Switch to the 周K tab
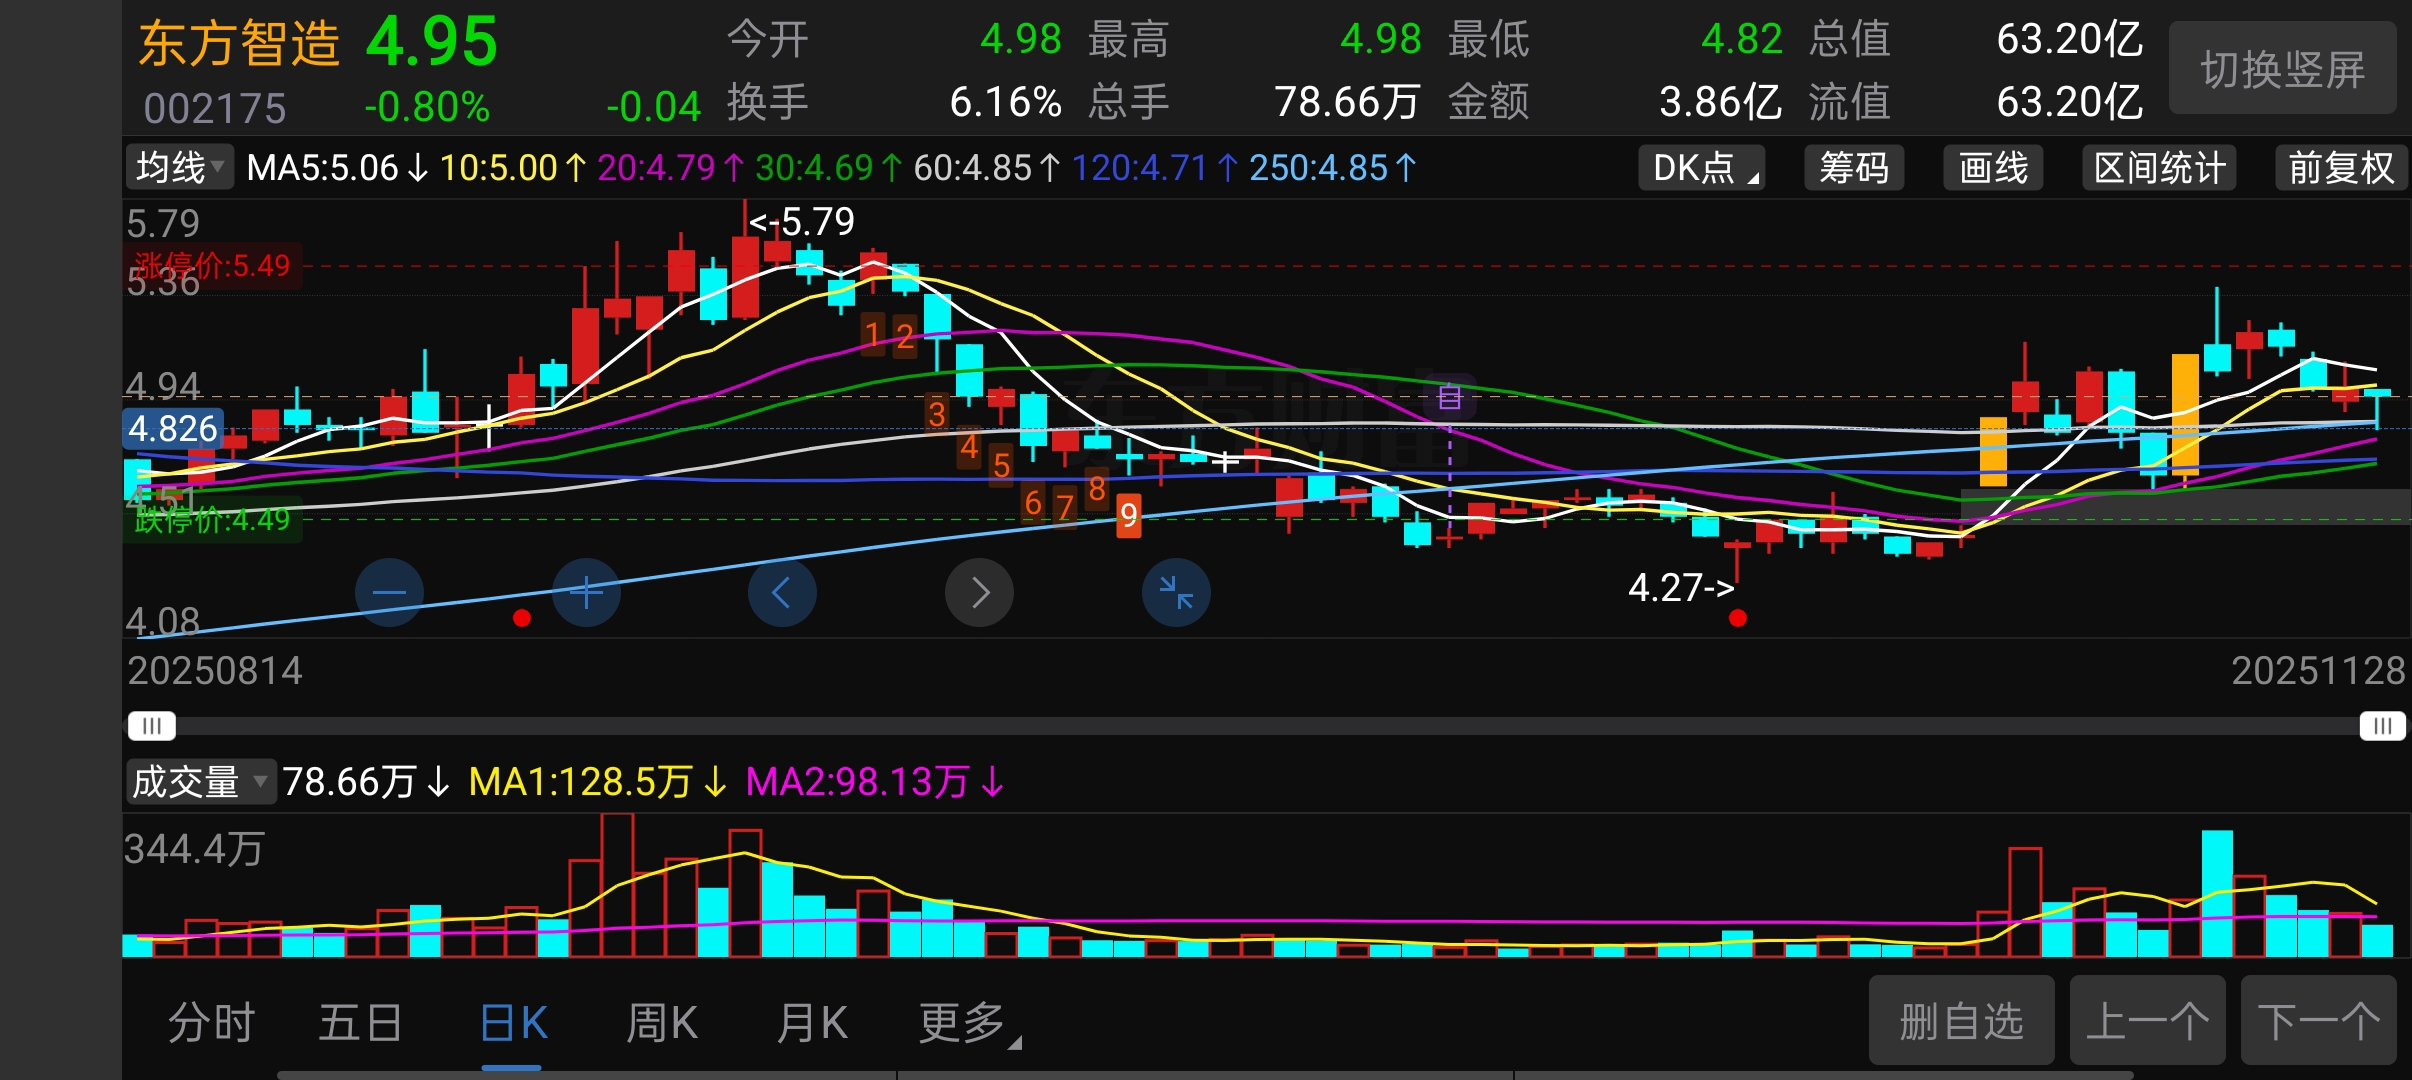 (661, 1023)
